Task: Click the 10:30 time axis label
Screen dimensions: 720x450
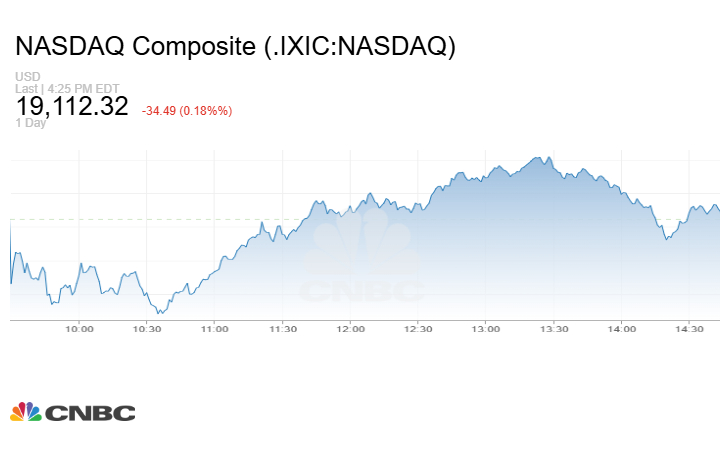Action: pos(147,329)
